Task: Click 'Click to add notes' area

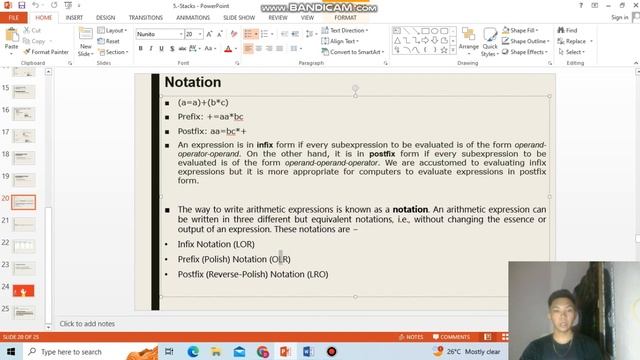Action: [87, 324]
